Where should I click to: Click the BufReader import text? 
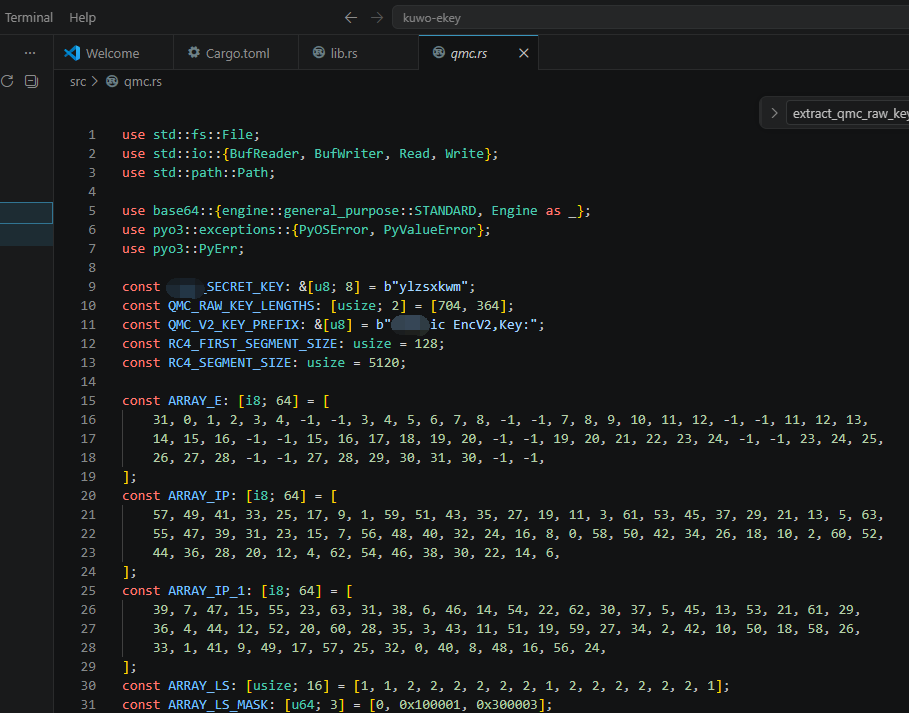(264, 154)
